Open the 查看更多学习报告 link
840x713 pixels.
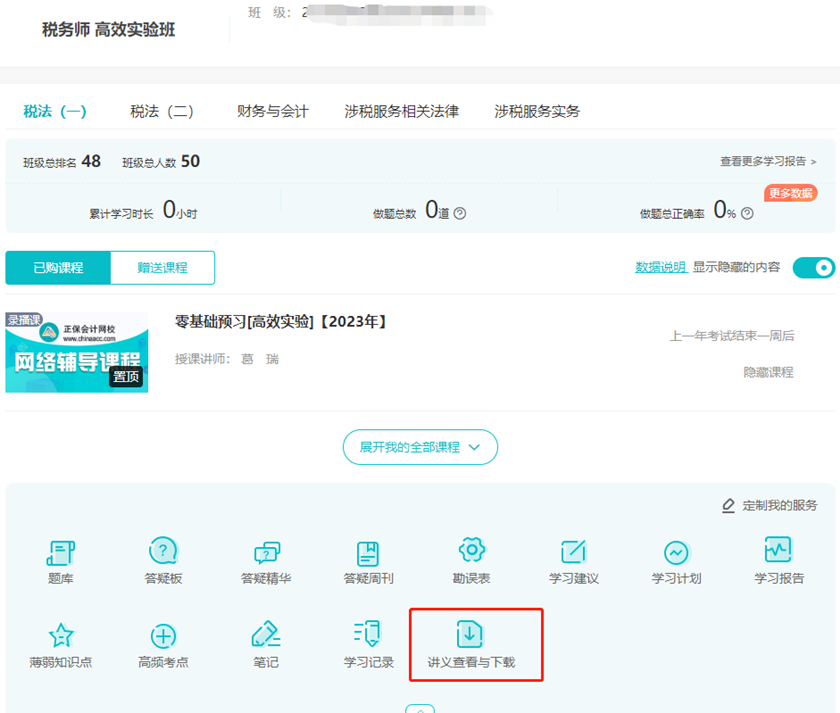pyautogui.click(x=768, y=161)
